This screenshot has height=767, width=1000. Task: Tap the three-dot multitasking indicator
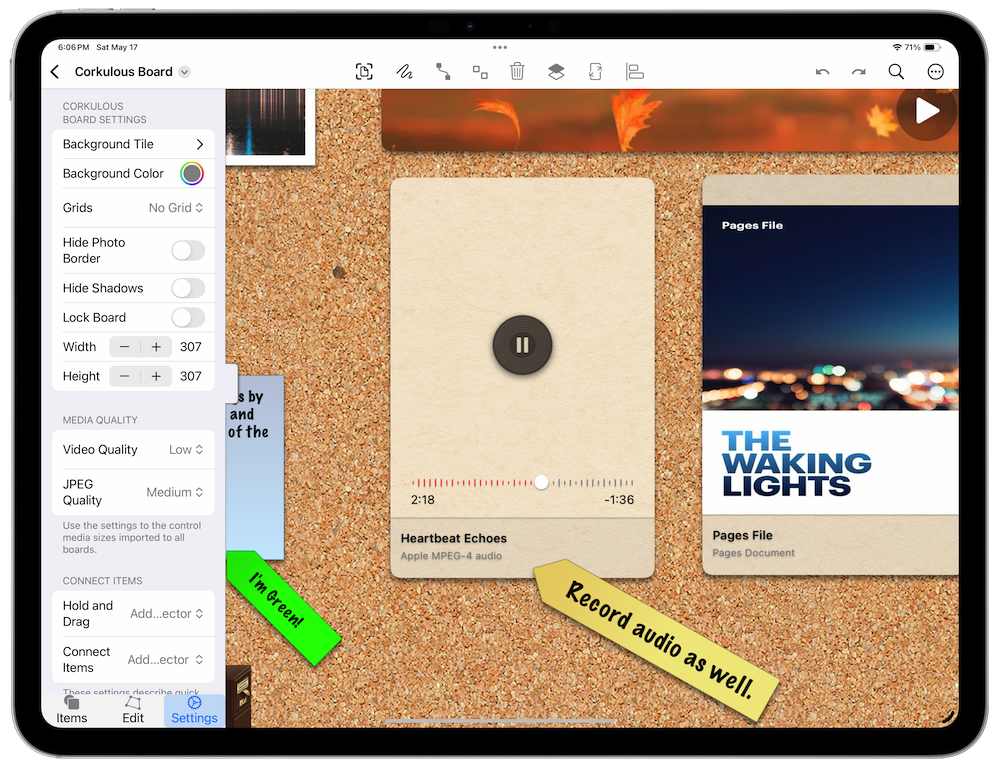500,47
